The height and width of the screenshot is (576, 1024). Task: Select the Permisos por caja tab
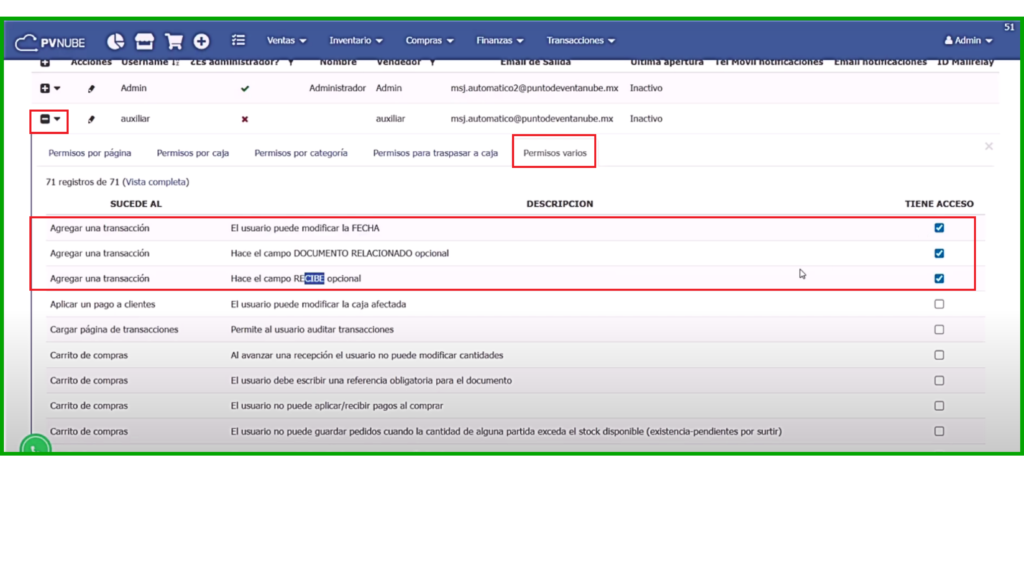[193, 153]
